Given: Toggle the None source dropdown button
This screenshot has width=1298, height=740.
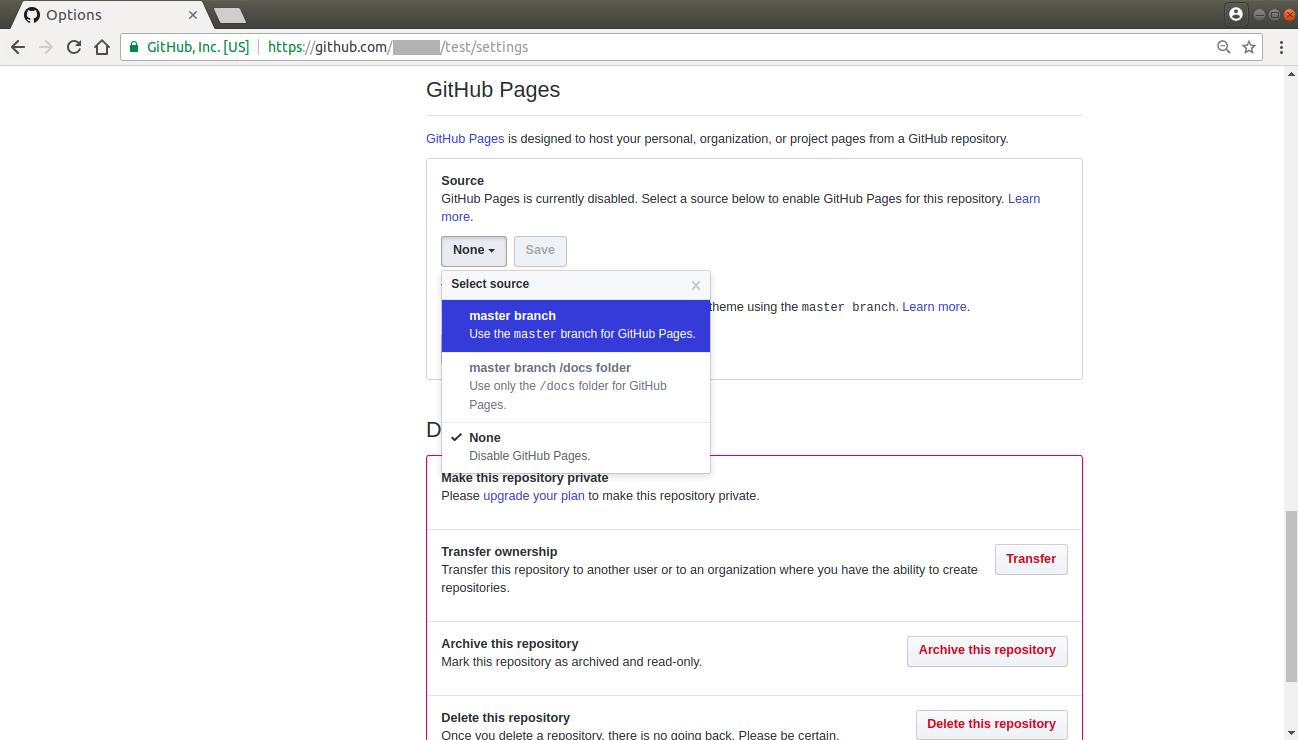Looking at the screenshot, I should [474, 251].
